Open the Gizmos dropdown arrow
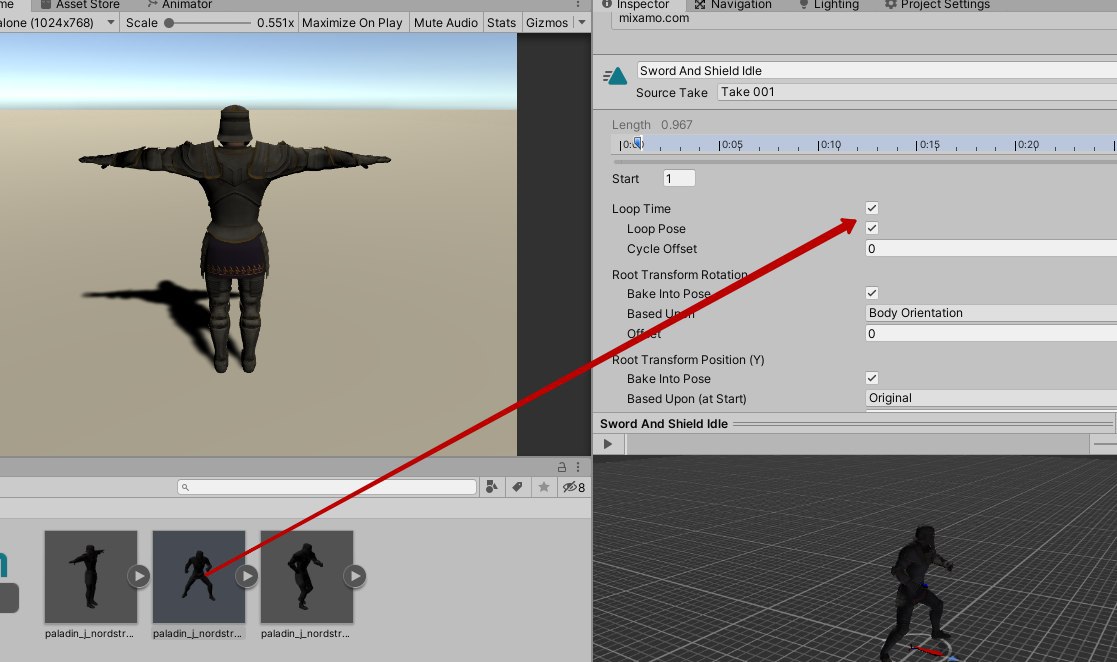 click(582, 23)
